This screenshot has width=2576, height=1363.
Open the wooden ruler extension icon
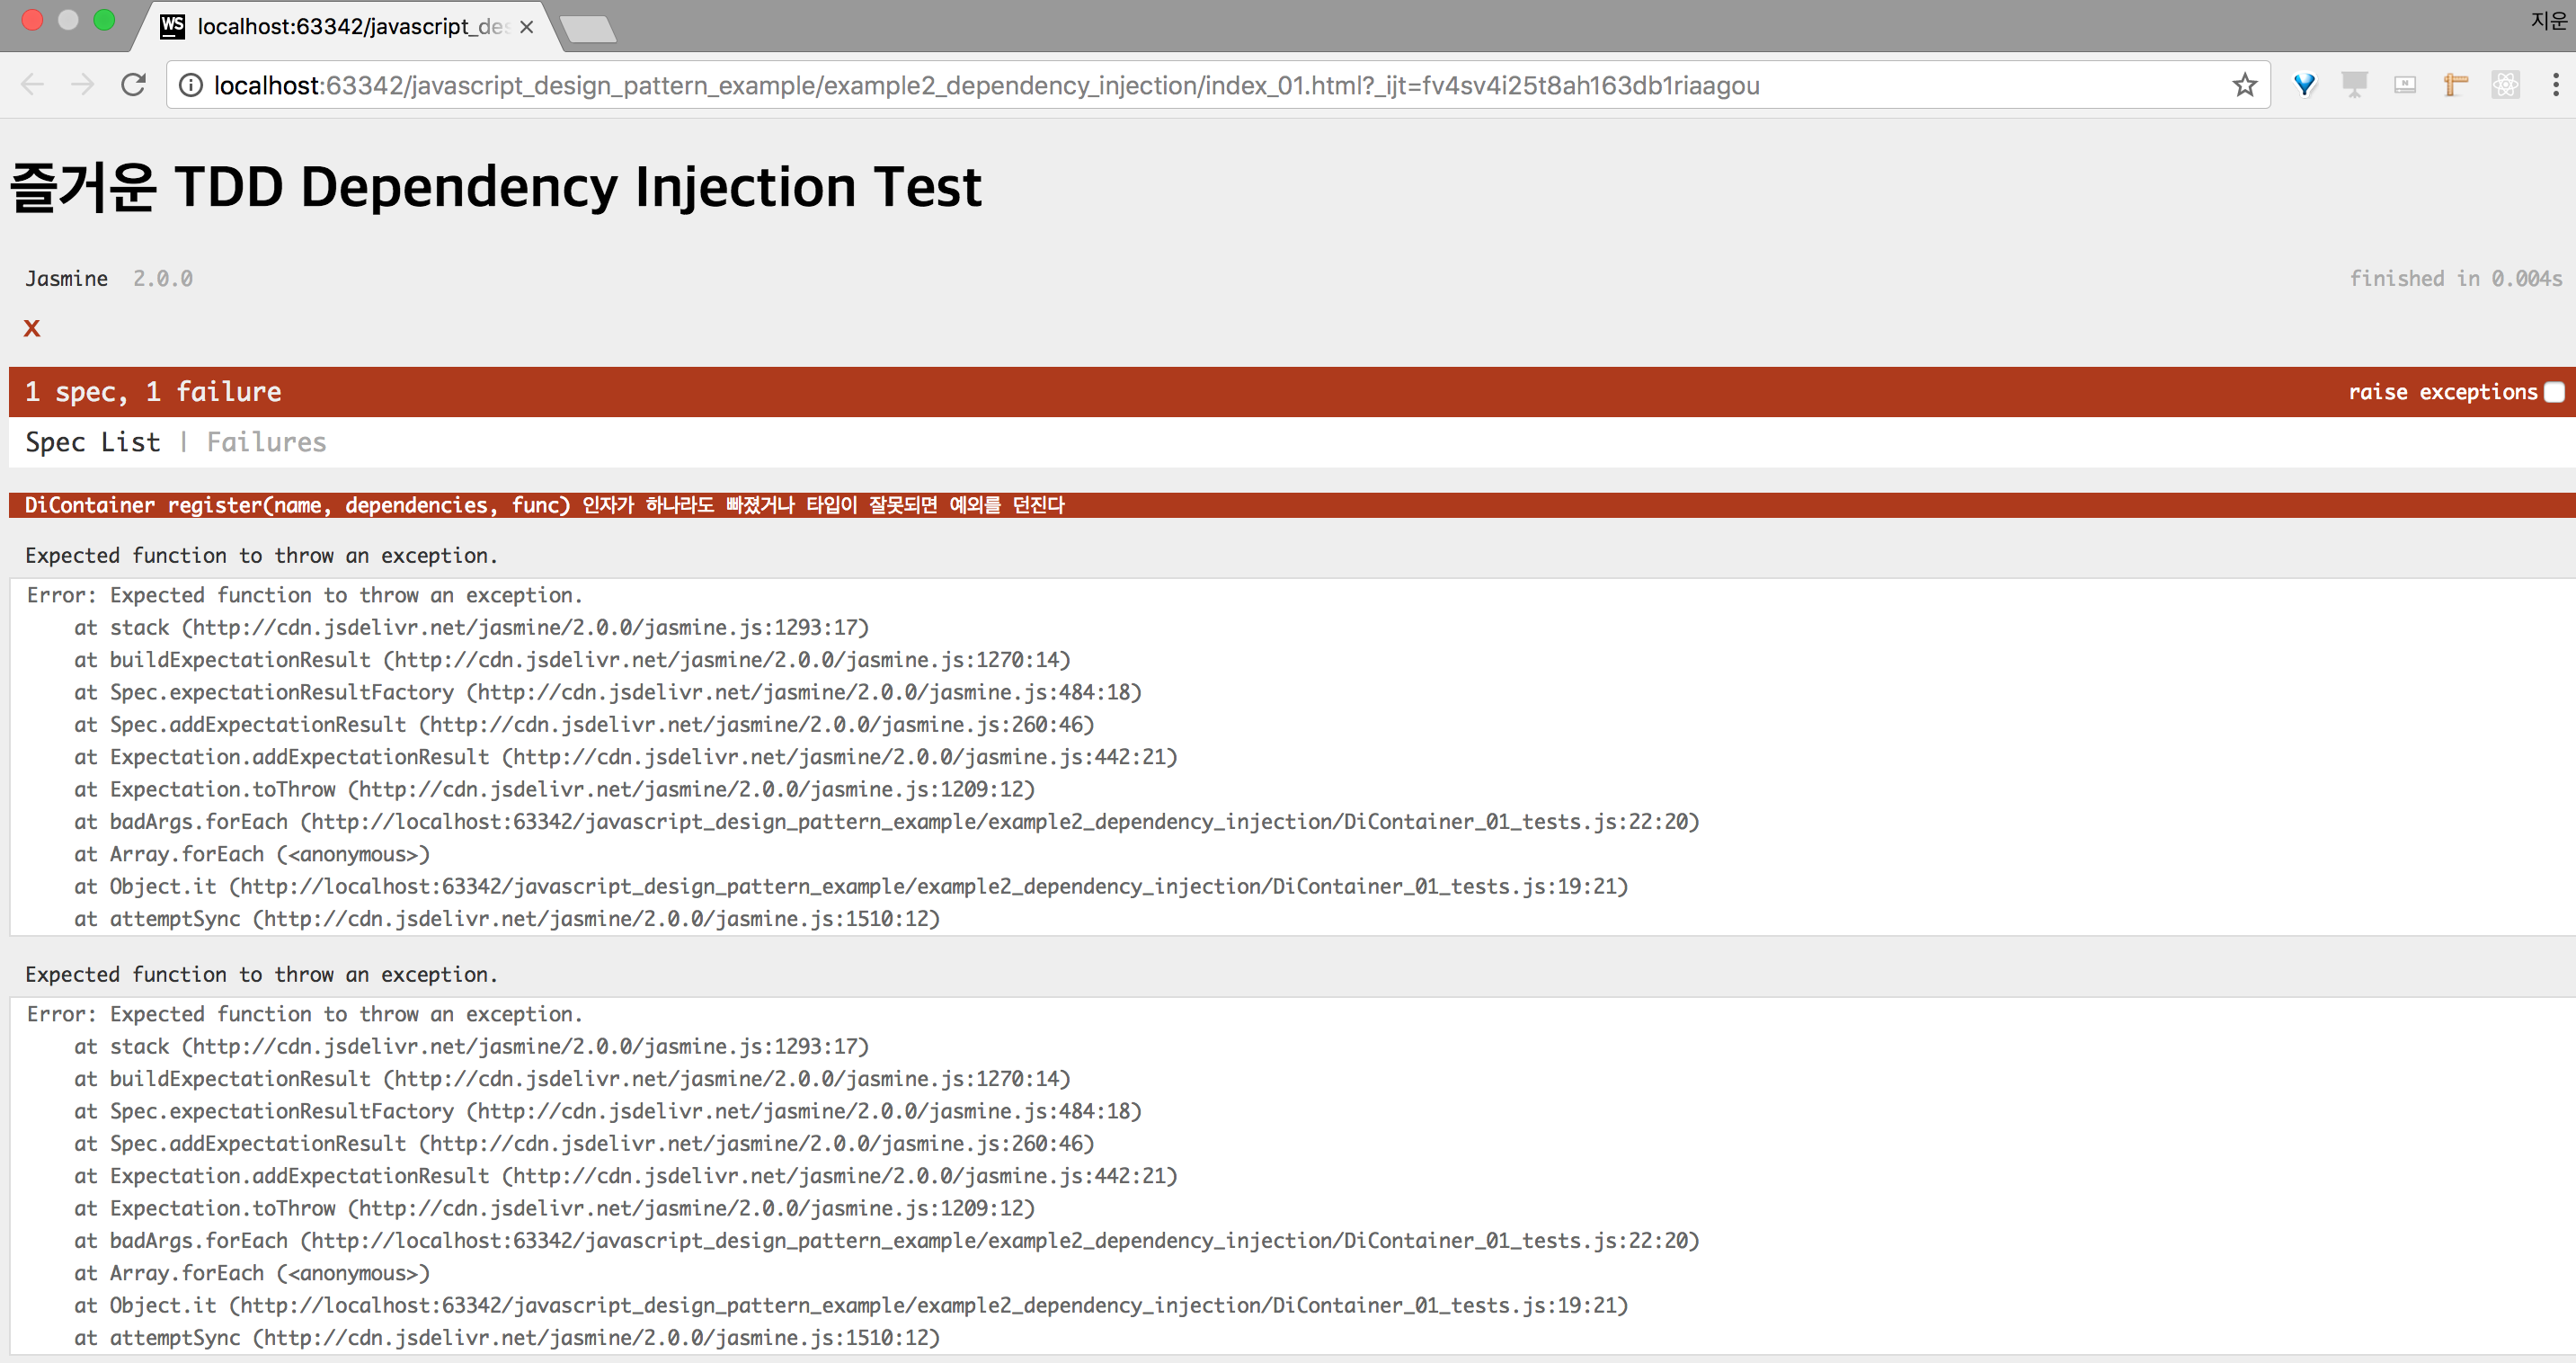(2455, 85)
